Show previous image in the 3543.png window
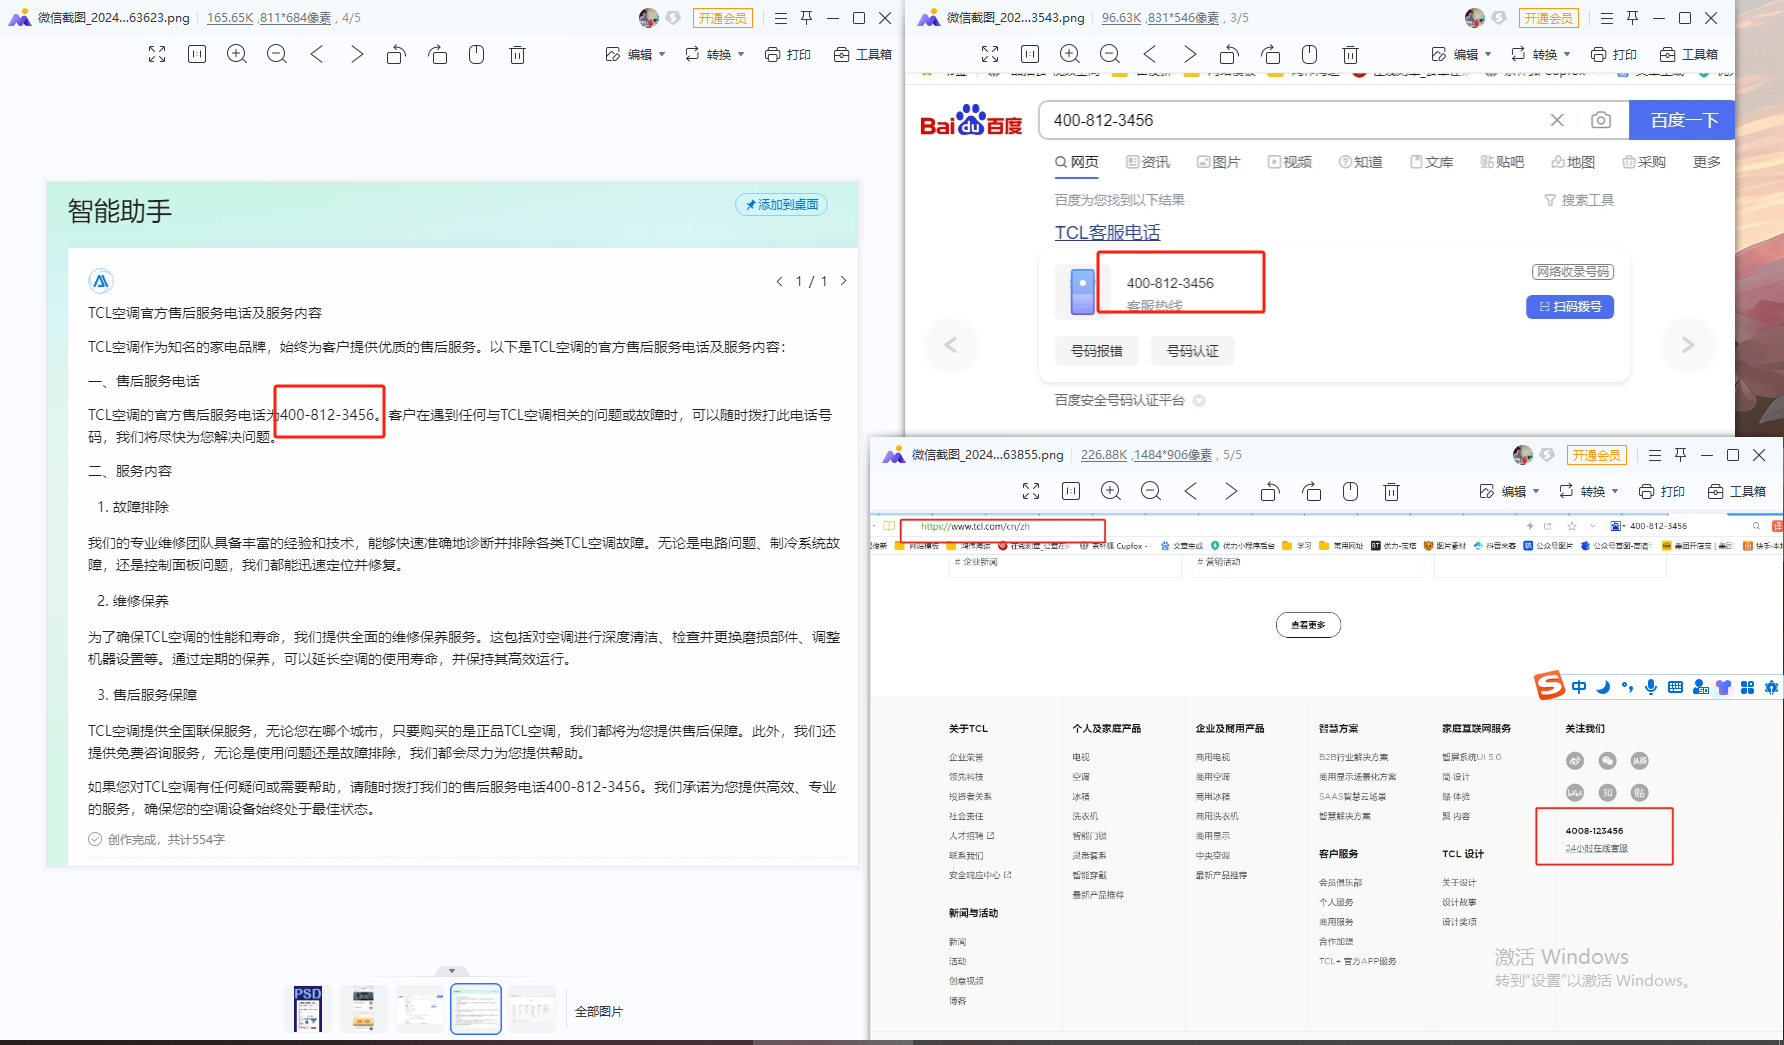Screen dimensions: 1784x1045 tap(1150, 55)
